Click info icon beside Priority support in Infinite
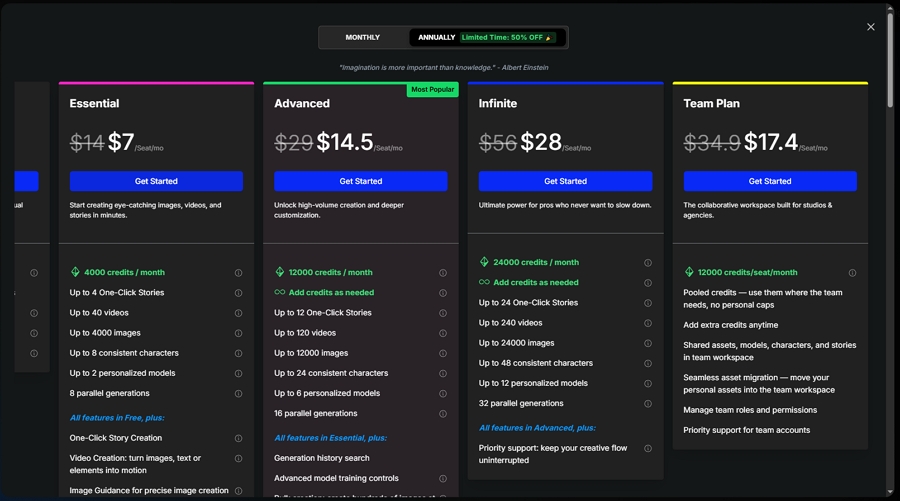900x501 pixels. pos(648,449)
